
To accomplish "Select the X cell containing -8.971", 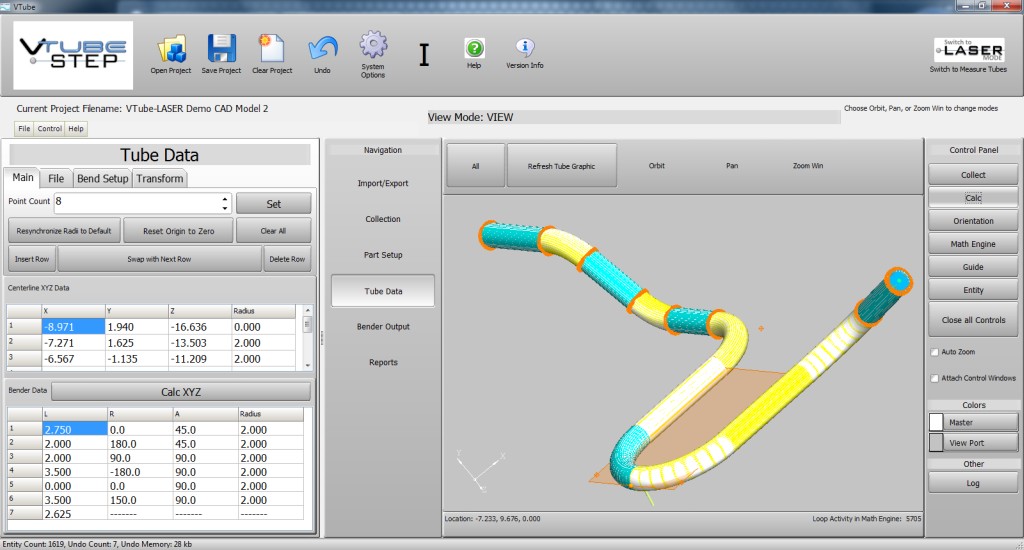I will point(72,326).
